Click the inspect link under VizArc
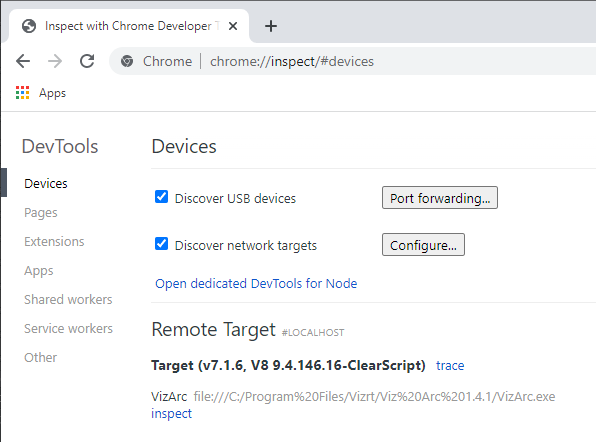Image resolution: width=596 pixels, height=442 pixels. click(171, 413)
